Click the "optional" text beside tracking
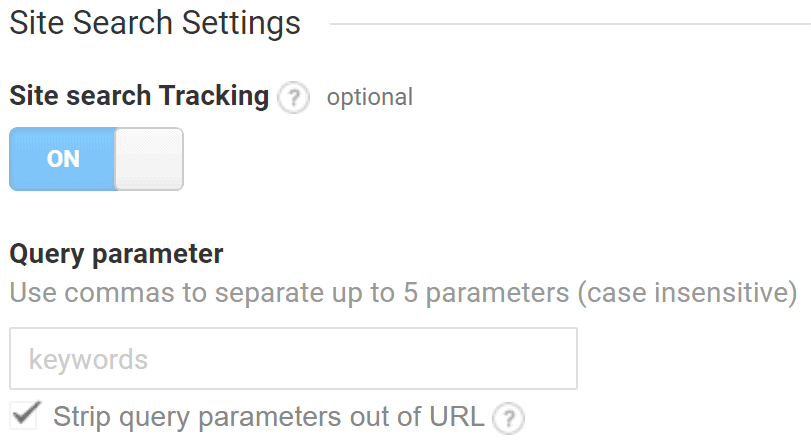This screenshot has height=447, width=811. [x=370, y=97]
